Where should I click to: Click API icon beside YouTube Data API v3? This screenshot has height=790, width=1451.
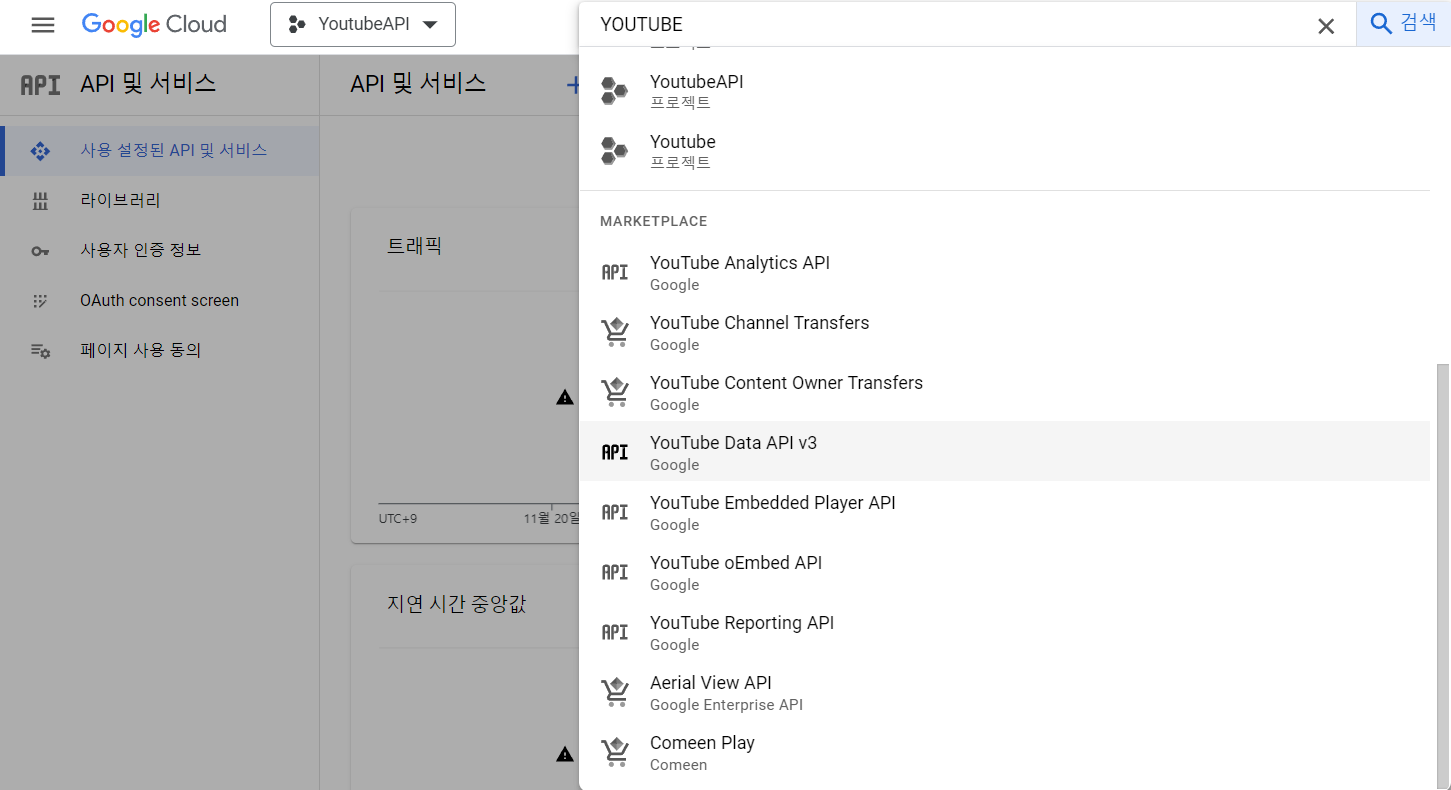pos(615,452)
